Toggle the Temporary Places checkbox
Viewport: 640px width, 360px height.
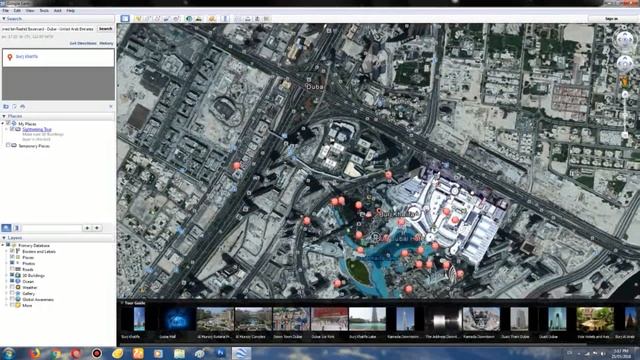8,145
